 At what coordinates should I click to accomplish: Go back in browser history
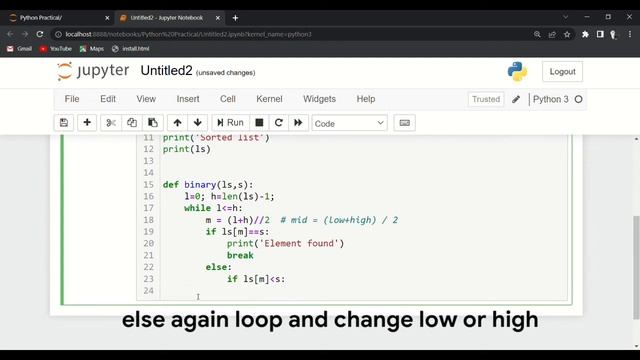[x=10, y=34]
